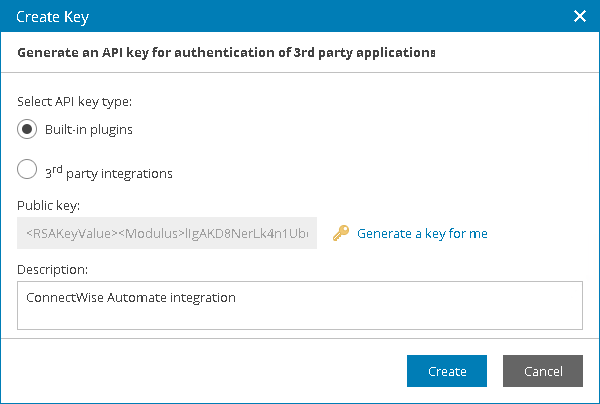
Task: Click the key icon beside Generate link
Action: click(x=340, y=234)
